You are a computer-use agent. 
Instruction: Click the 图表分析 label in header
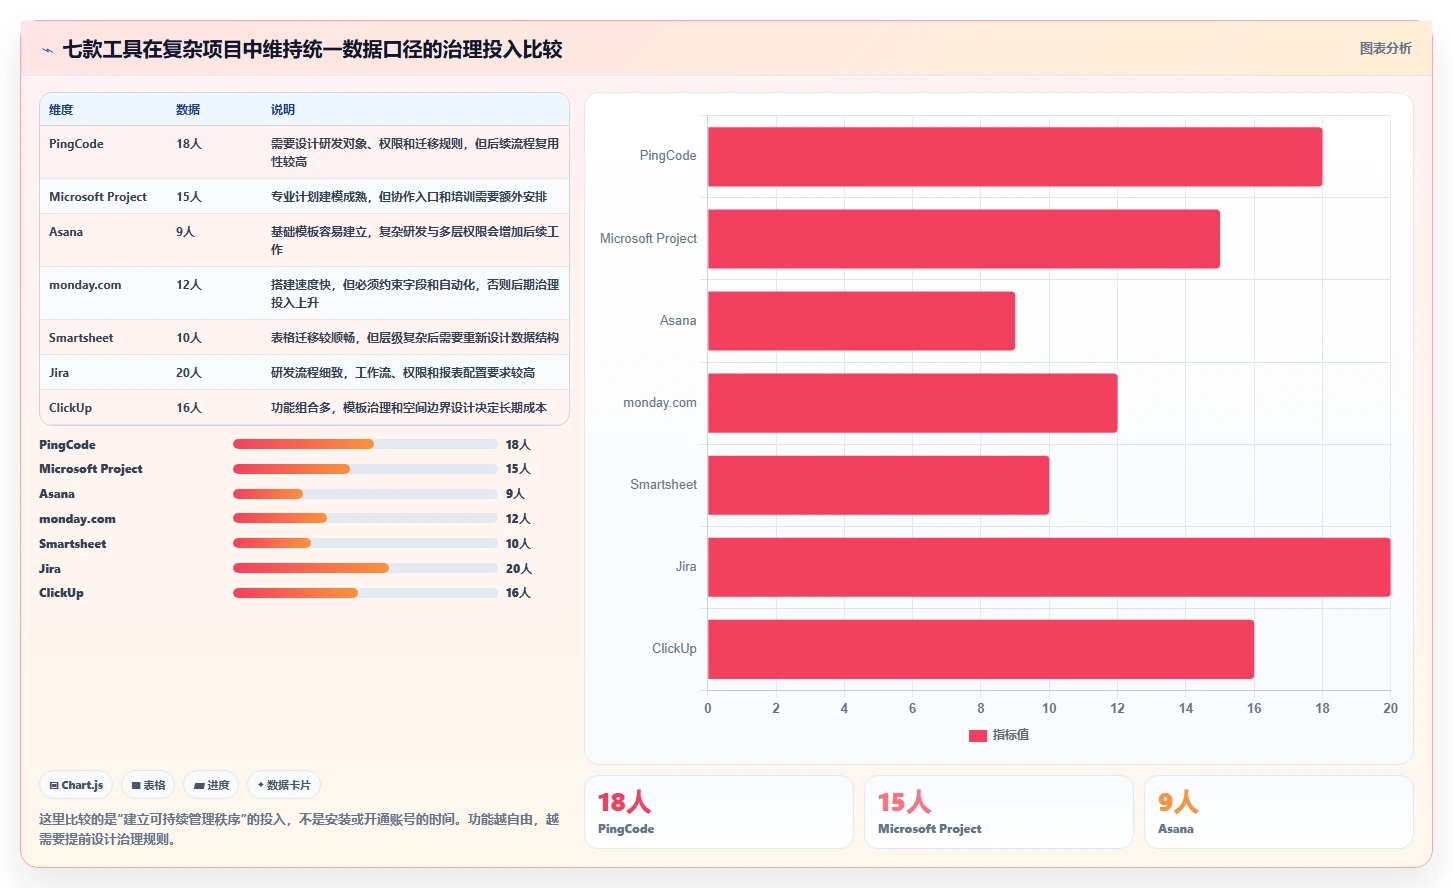click(1385, 48)
